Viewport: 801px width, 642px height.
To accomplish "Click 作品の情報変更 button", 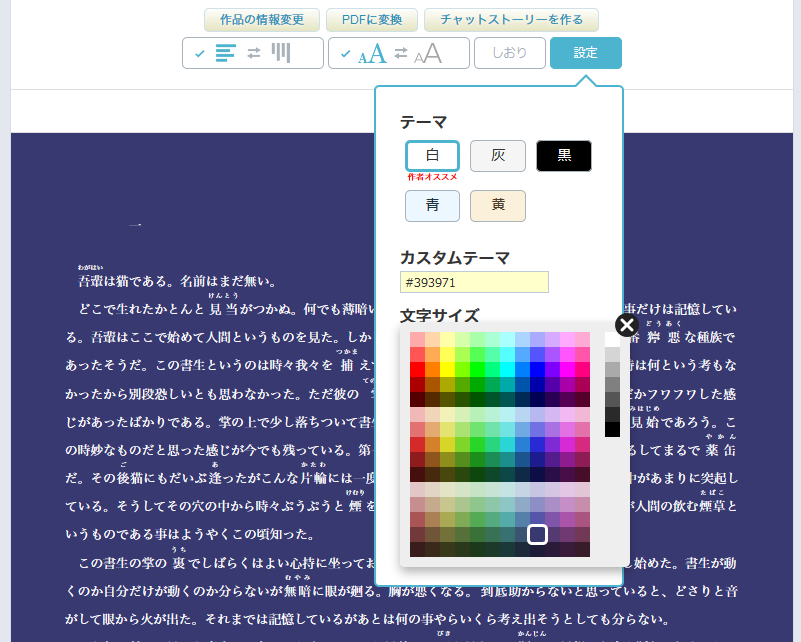I will click(261, 20).
